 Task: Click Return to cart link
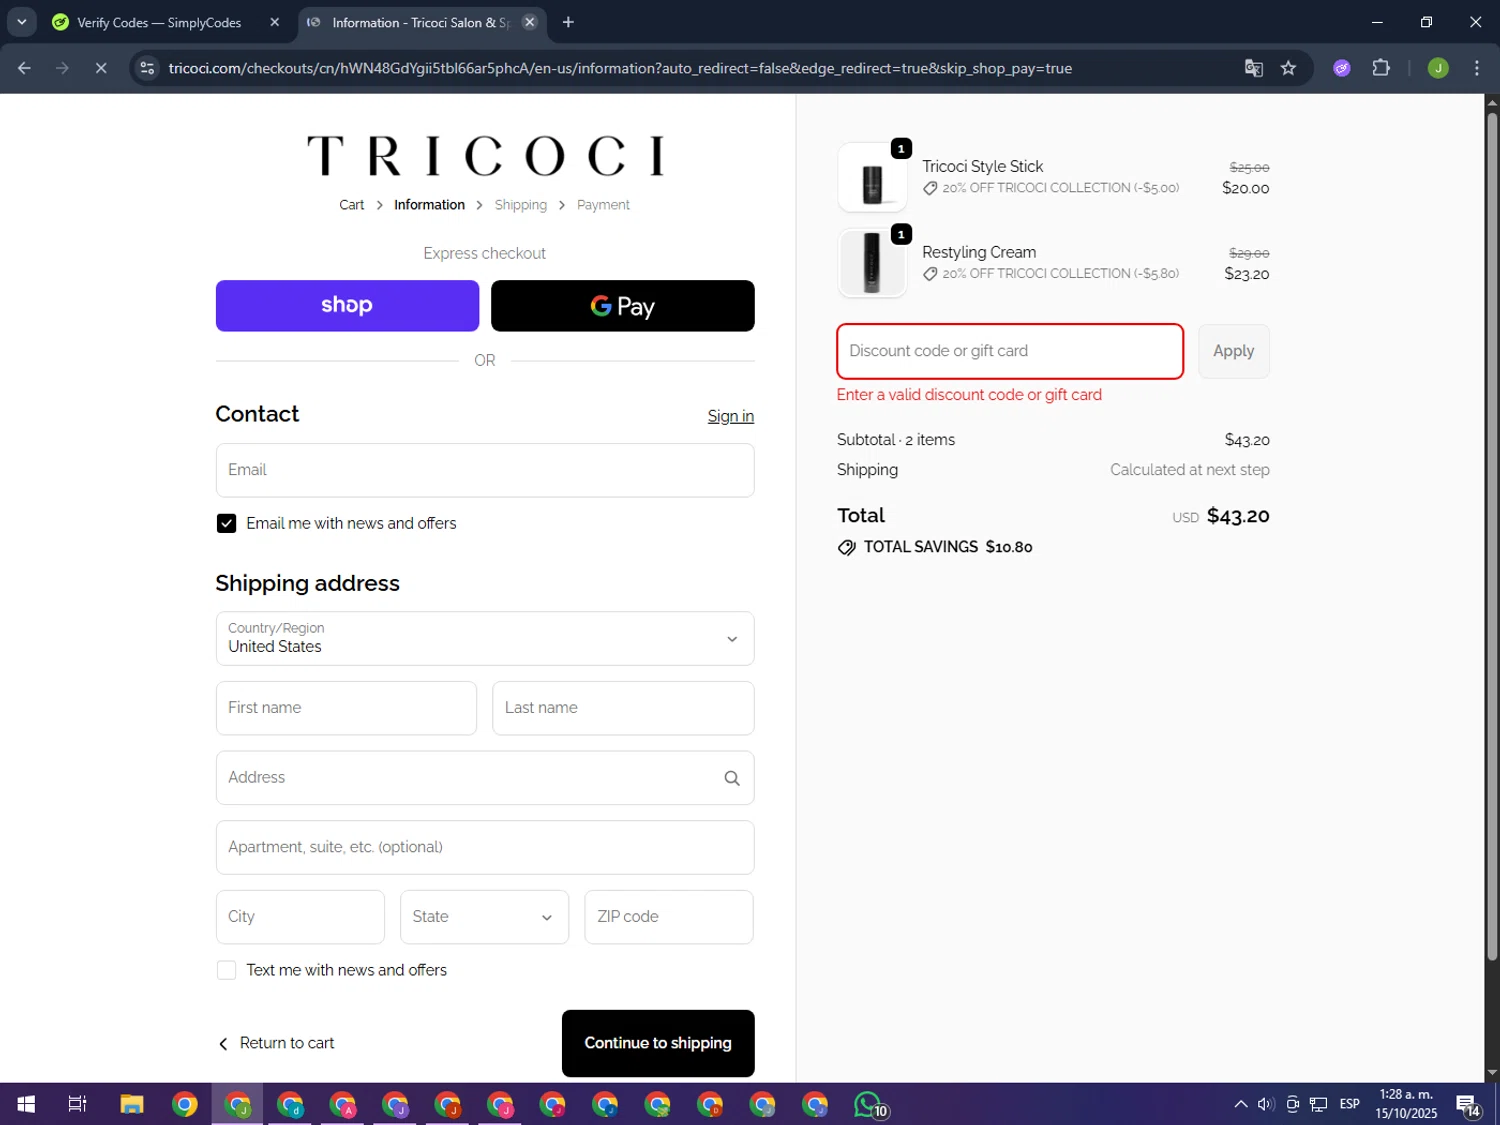[x=276, y=1043]
